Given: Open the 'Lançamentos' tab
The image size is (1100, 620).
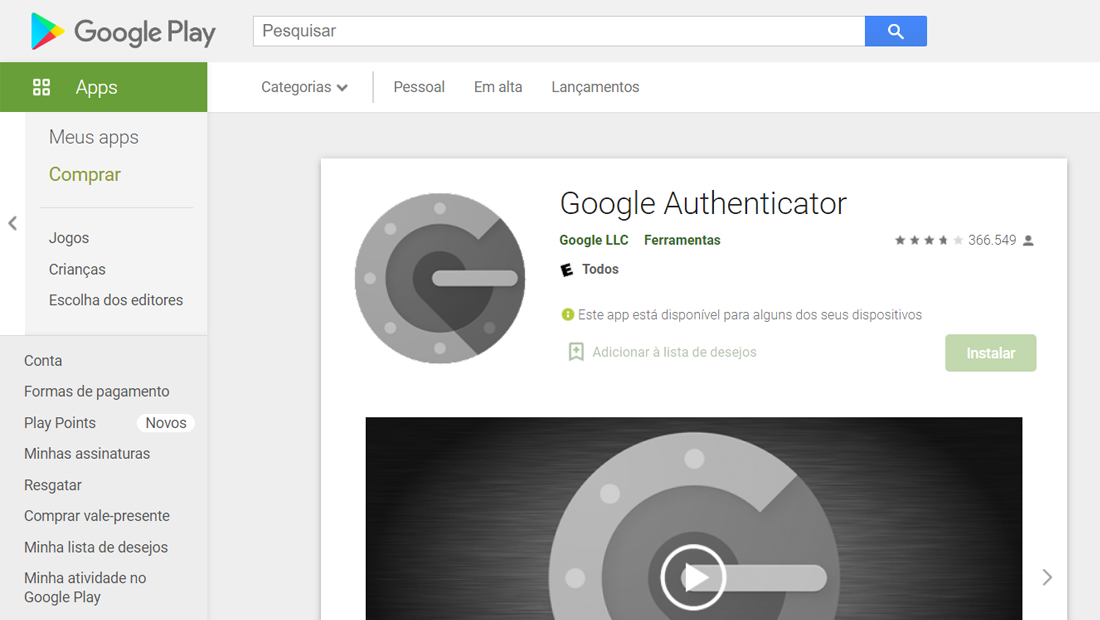Looking at the screenshot, I should click(x=595, y=87).
